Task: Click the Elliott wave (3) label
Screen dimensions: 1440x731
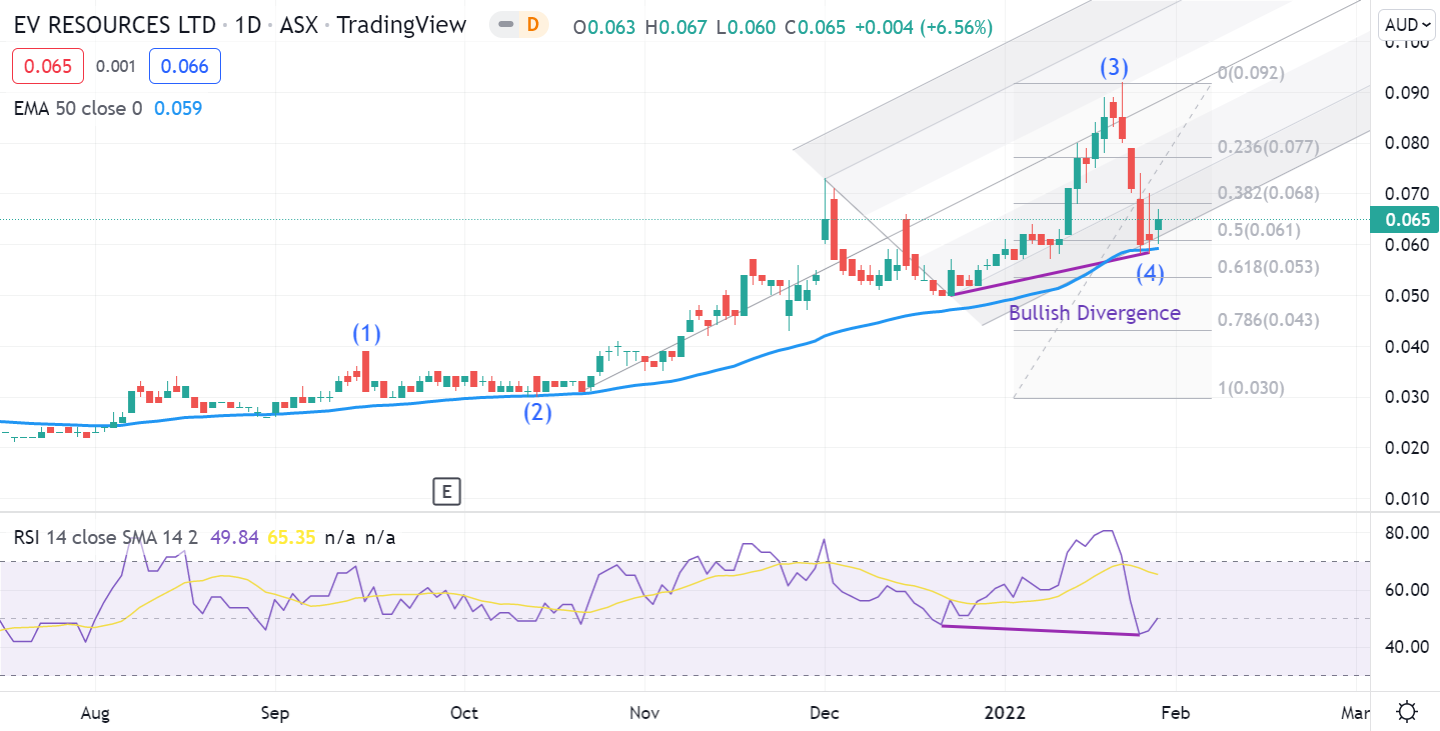Action: (x=1114, y=68)
